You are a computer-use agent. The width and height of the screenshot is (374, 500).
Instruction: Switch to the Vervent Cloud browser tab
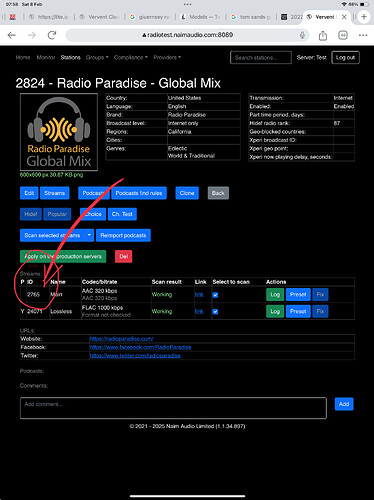pos(100,17)
